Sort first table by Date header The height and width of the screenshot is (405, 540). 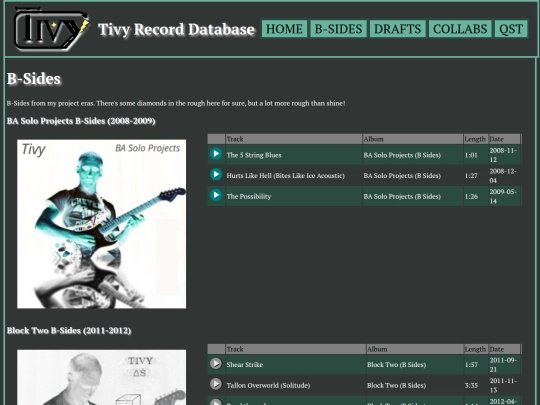(x=504, y=139)
